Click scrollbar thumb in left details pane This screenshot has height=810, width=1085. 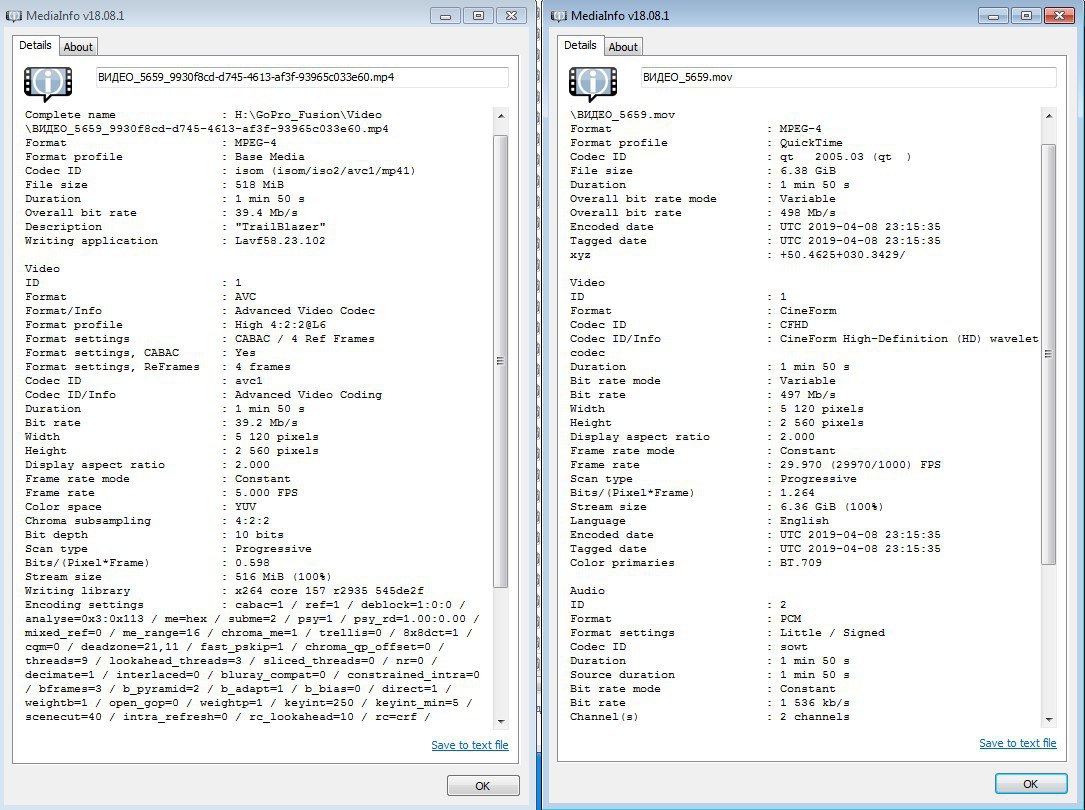pyautogui.click(x=501, y=361)
